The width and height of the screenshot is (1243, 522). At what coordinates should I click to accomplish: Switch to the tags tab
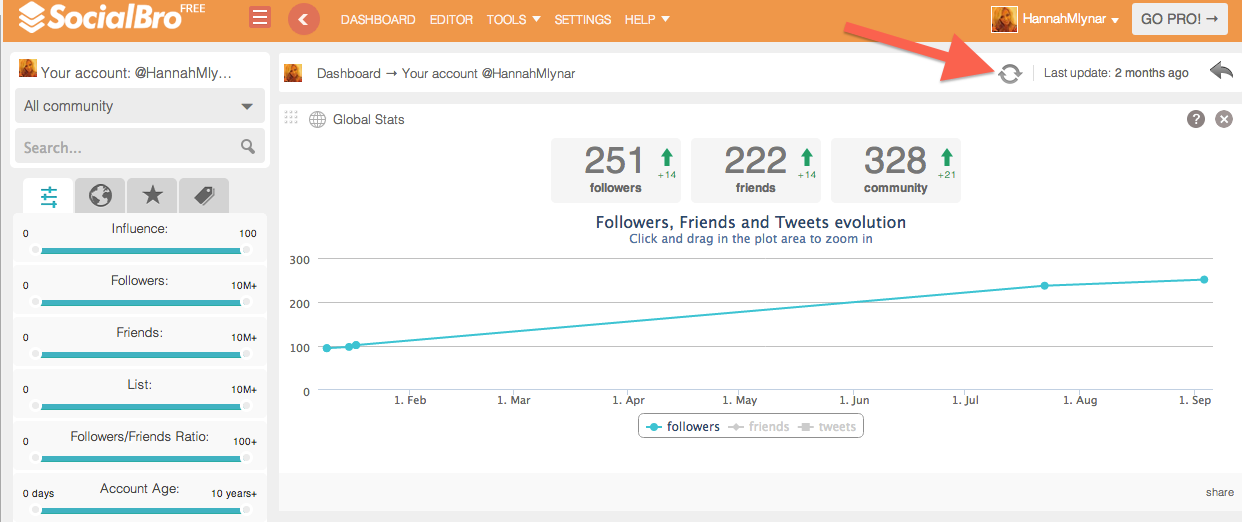[204, 195]
